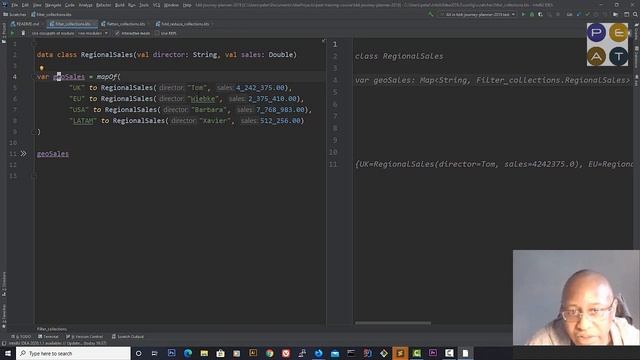Open Google Chrome from taskbar

coord(269,353)
